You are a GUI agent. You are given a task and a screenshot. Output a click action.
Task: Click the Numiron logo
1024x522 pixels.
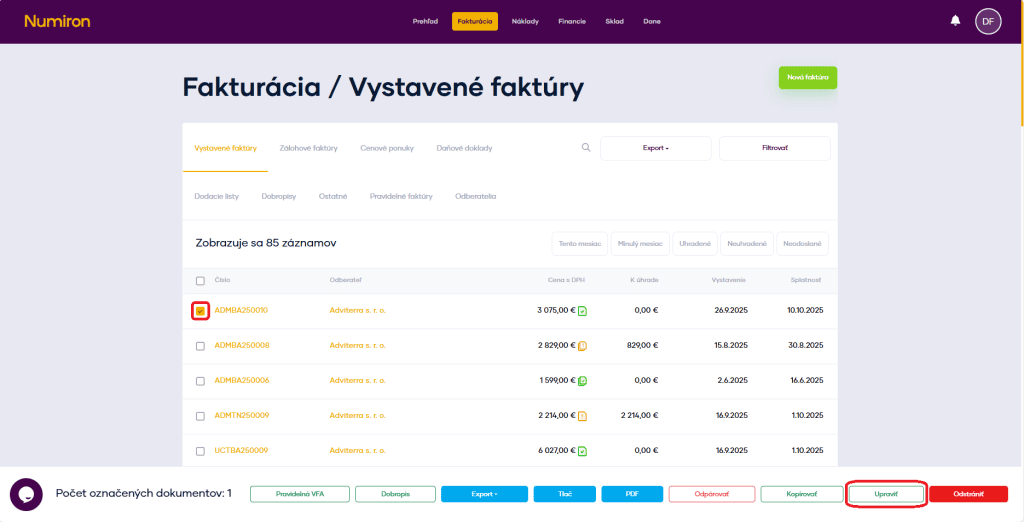57,22
